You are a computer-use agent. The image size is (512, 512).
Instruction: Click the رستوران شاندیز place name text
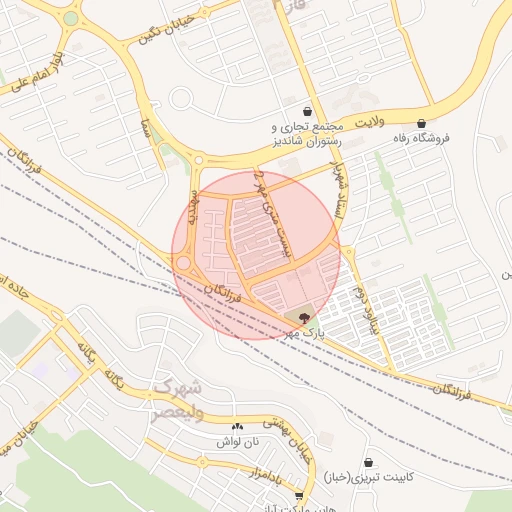307,142
